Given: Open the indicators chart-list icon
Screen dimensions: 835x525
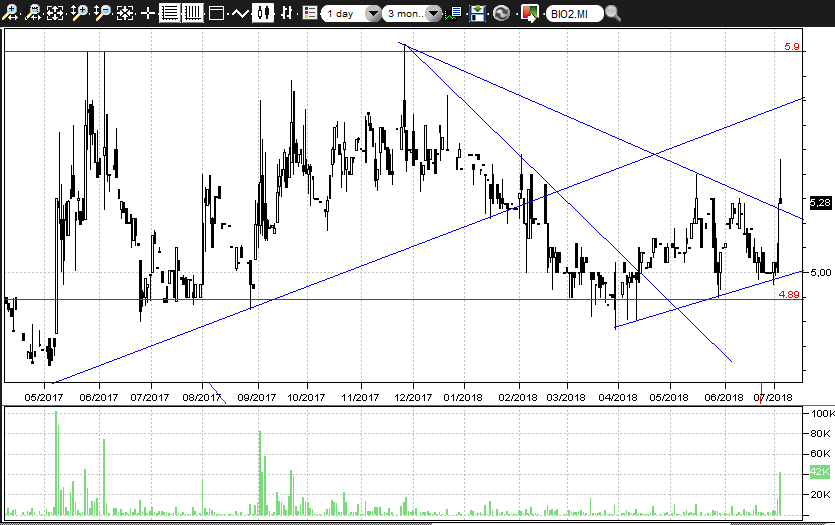Looking at the screenshot, I should click(x=454, y=13).
